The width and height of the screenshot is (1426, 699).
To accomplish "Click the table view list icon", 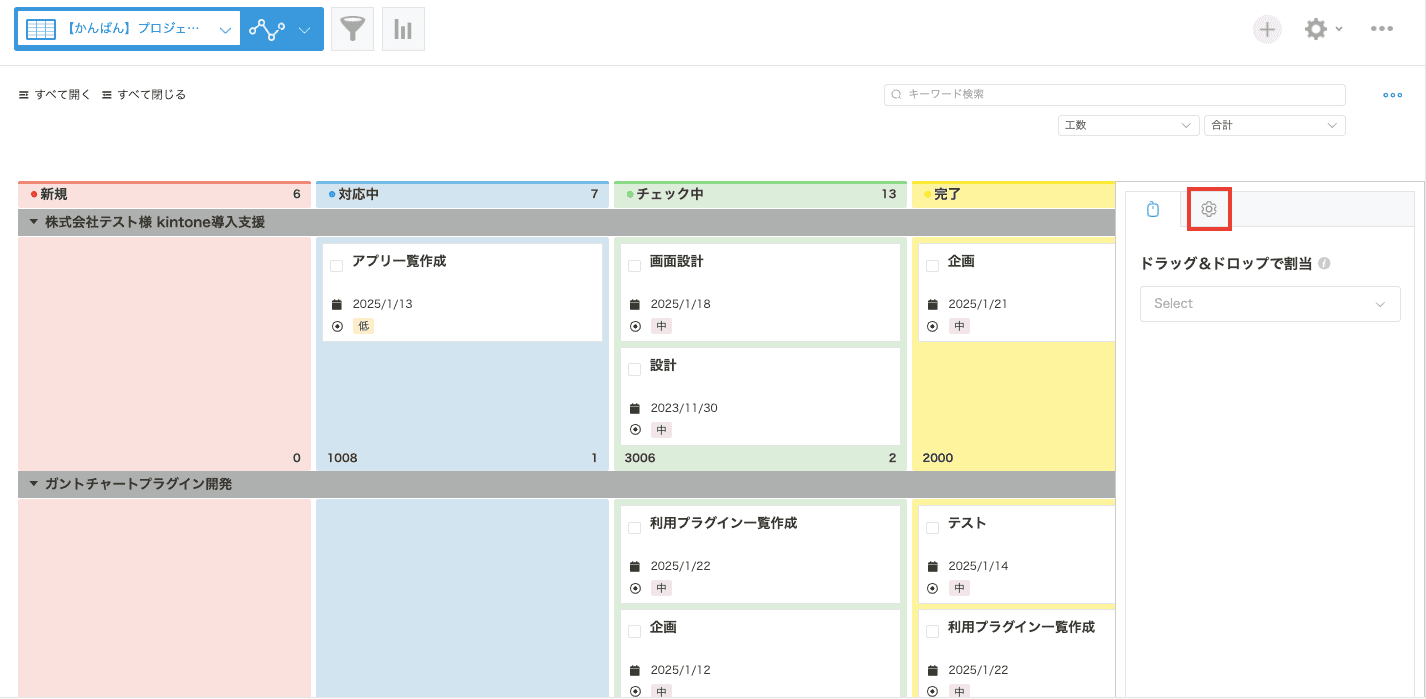I will click(41, 29).
